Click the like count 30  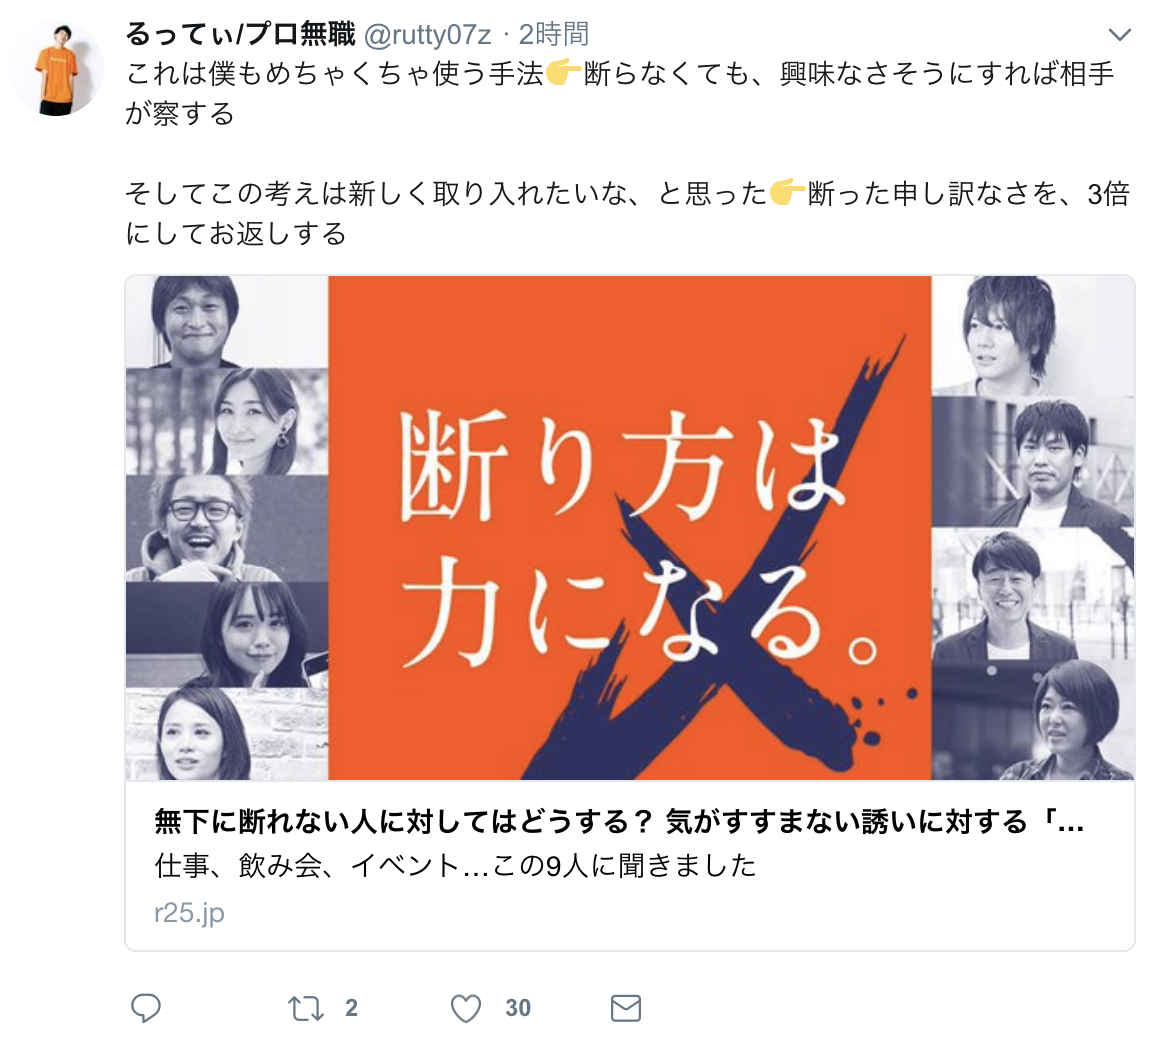pyautogui.click(x=518, y=1008)
